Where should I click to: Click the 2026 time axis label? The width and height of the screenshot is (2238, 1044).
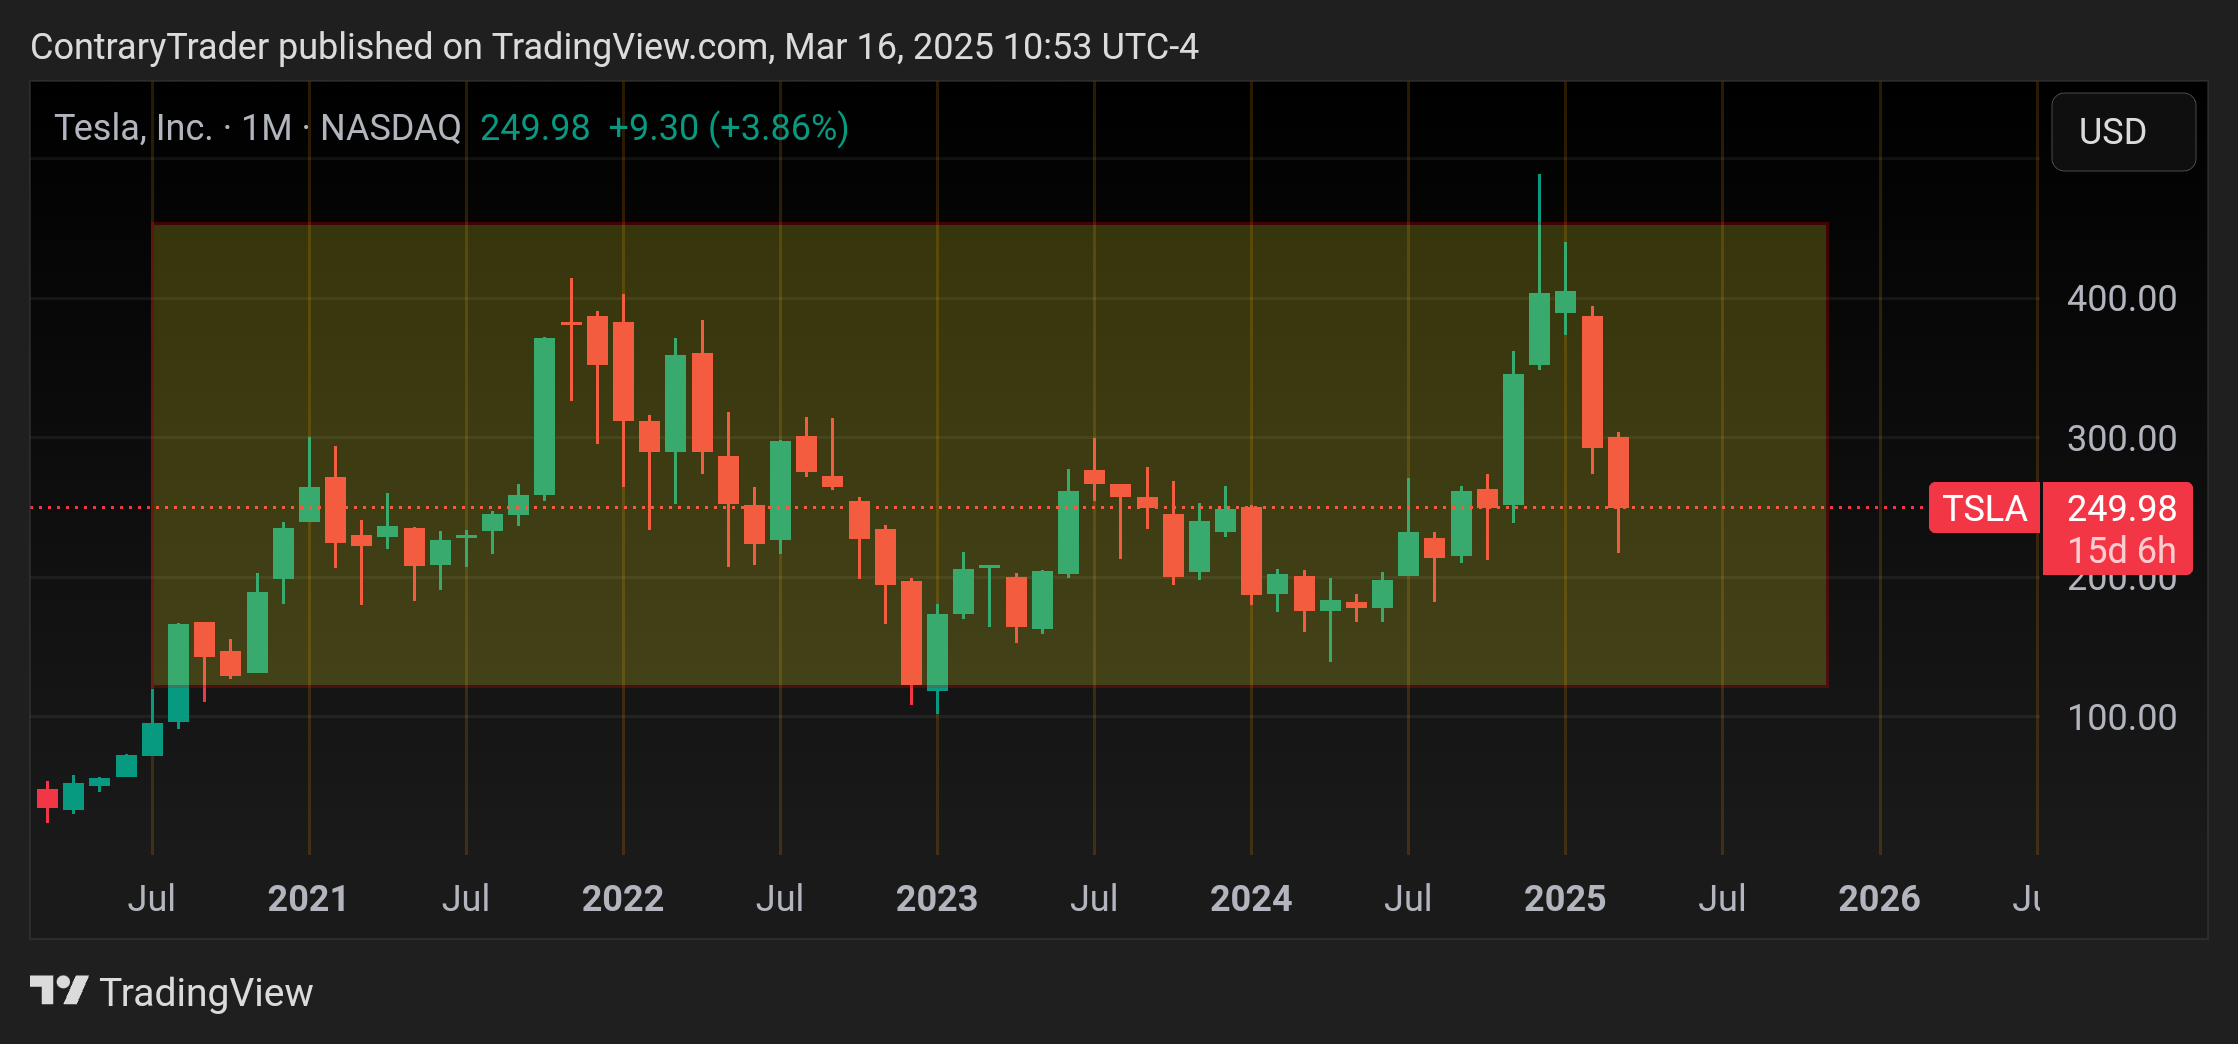(x=1879, y=898)
